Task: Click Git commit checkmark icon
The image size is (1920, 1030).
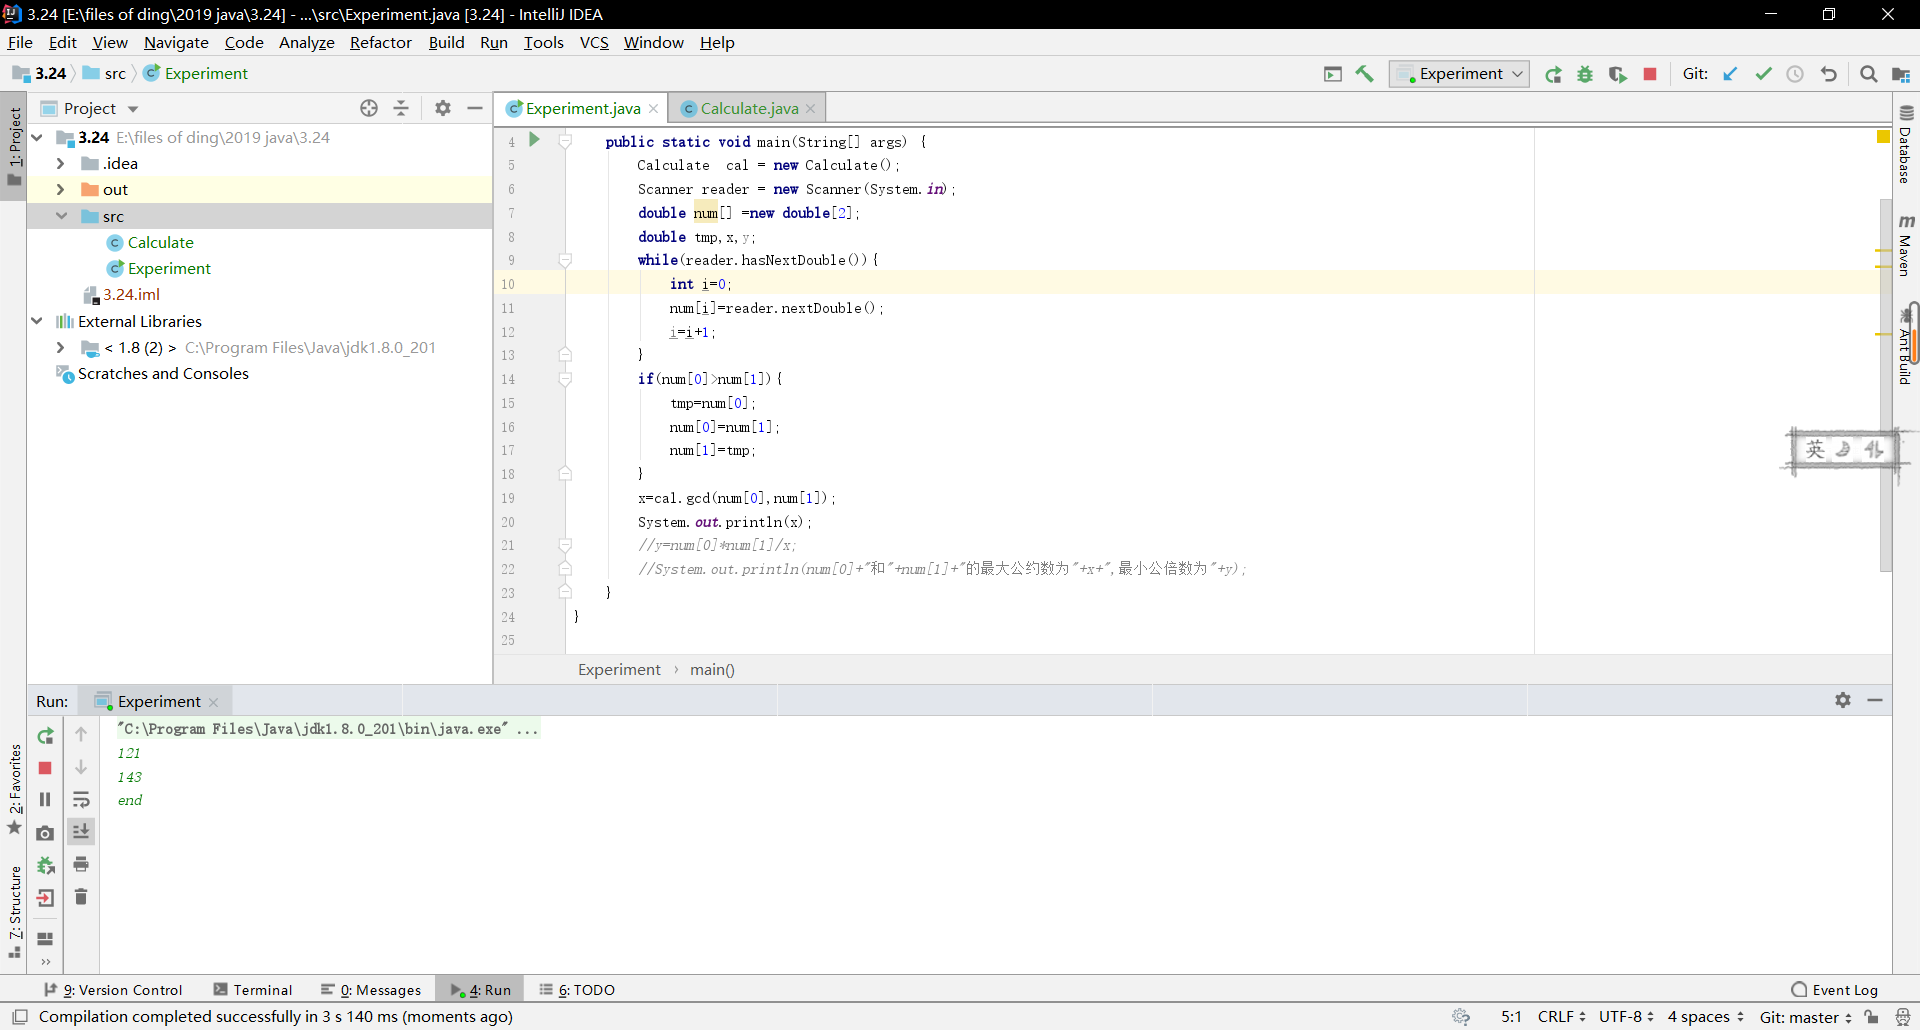Action: pos(1763,74)
